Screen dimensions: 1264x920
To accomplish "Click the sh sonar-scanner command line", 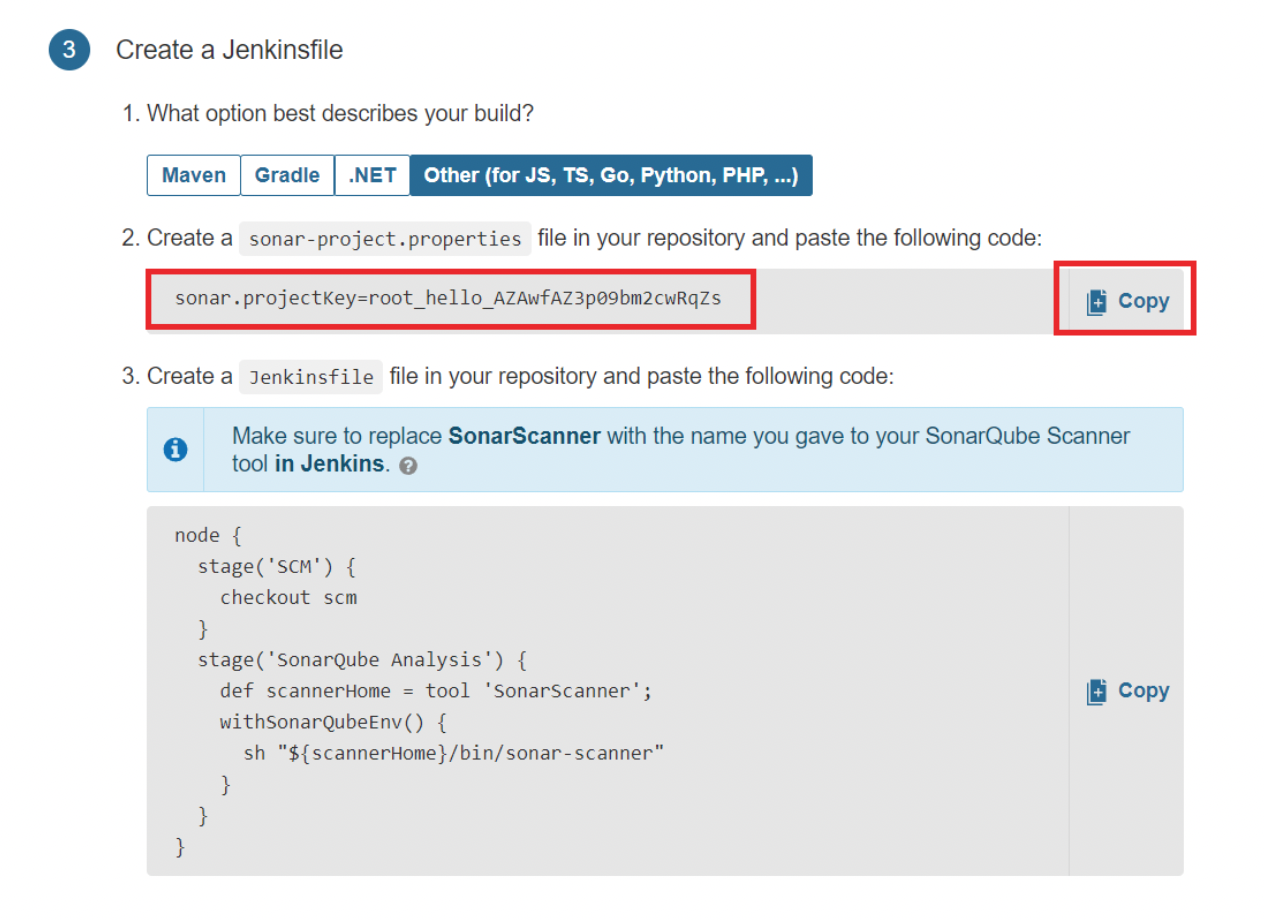I will [x=454, y=753].
